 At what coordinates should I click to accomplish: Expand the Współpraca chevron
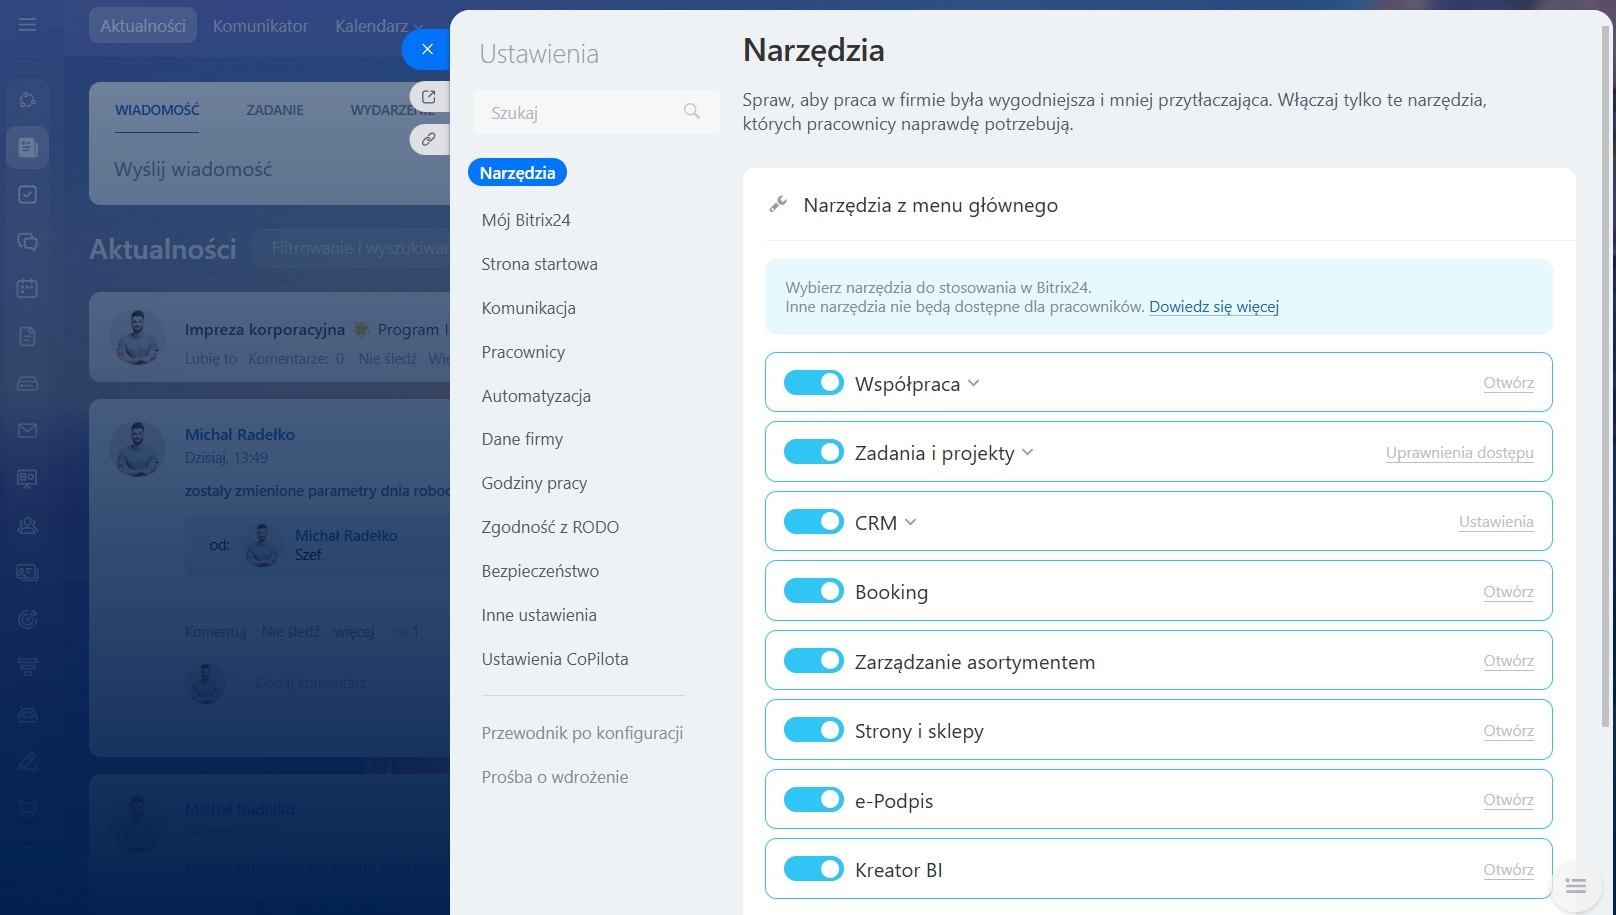coord(974,383)
